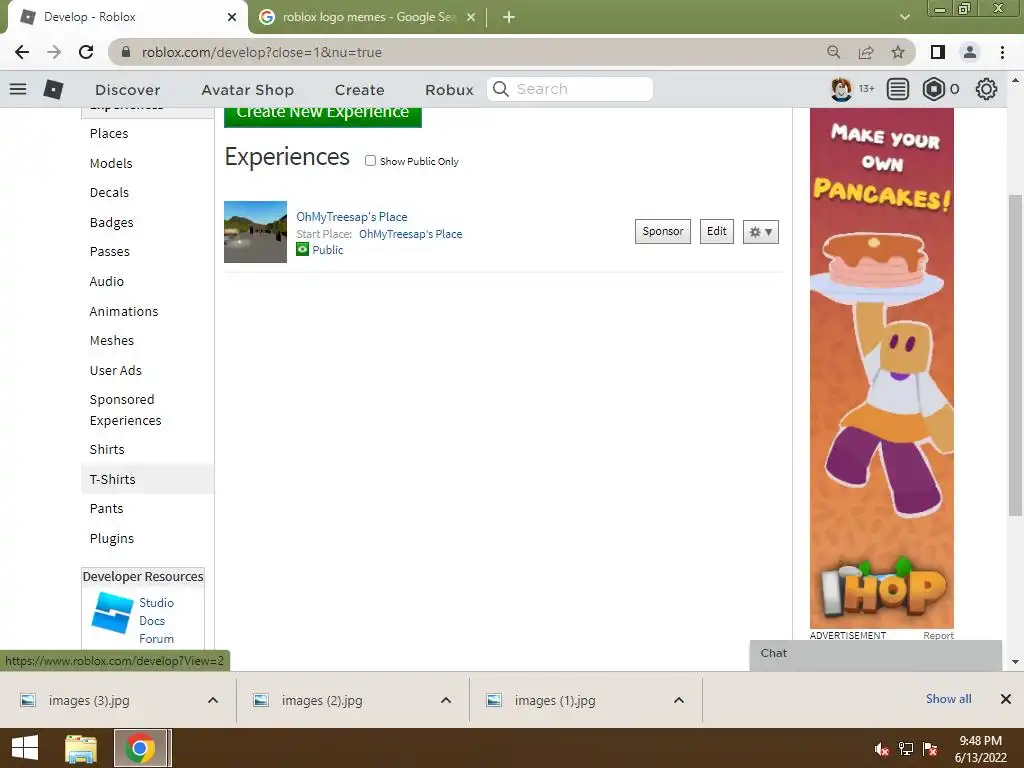
Task: Click the Chrome taskbar icon
Action: pos(140,748)
